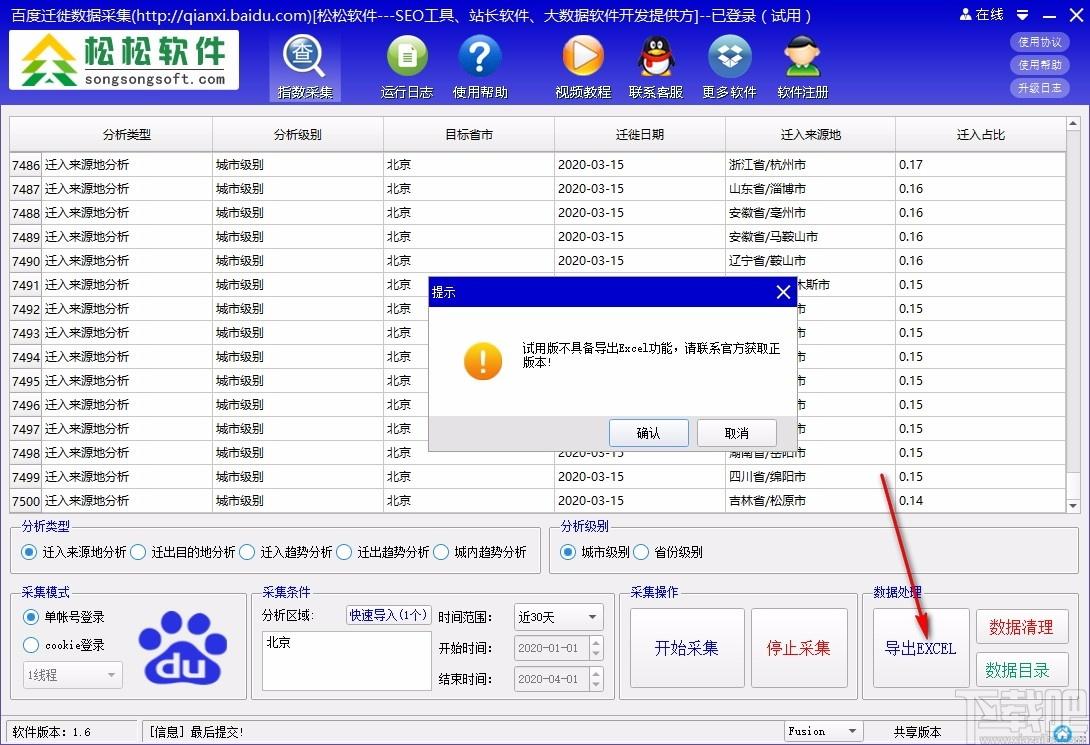Click the Baidu paw logo
The height and width of the screenshot is (745, 1090).
[x=182, y=647]
